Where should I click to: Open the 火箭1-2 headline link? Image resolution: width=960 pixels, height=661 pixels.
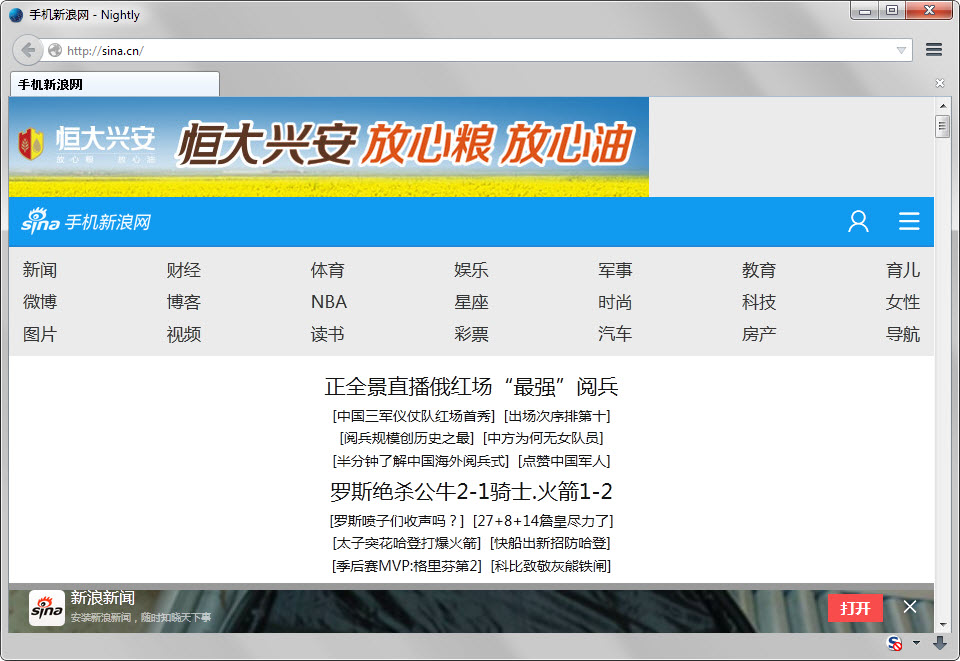[575, 491]
